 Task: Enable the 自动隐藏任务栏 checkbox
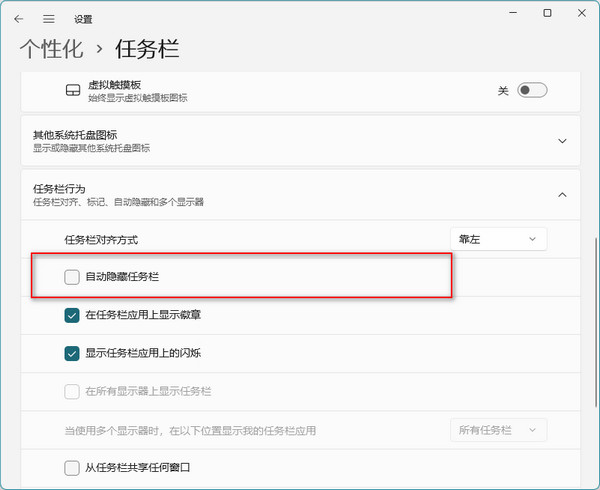pos(72,277)
